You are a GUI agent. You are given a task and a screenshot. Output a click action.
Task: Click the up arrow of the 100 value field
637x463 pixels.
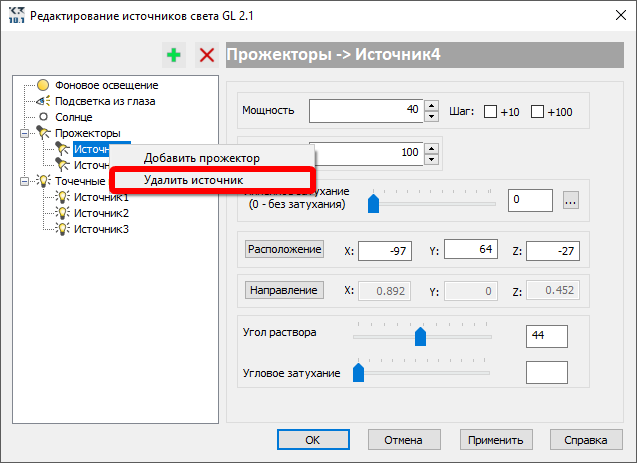[431, 148]
